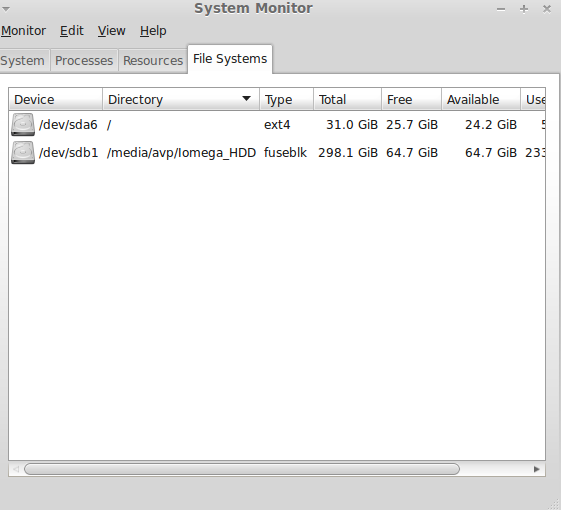Image resolution: width=561 pixels, height=510 pixels.
Task: Switch to the Resources tab
Action: 153,60
